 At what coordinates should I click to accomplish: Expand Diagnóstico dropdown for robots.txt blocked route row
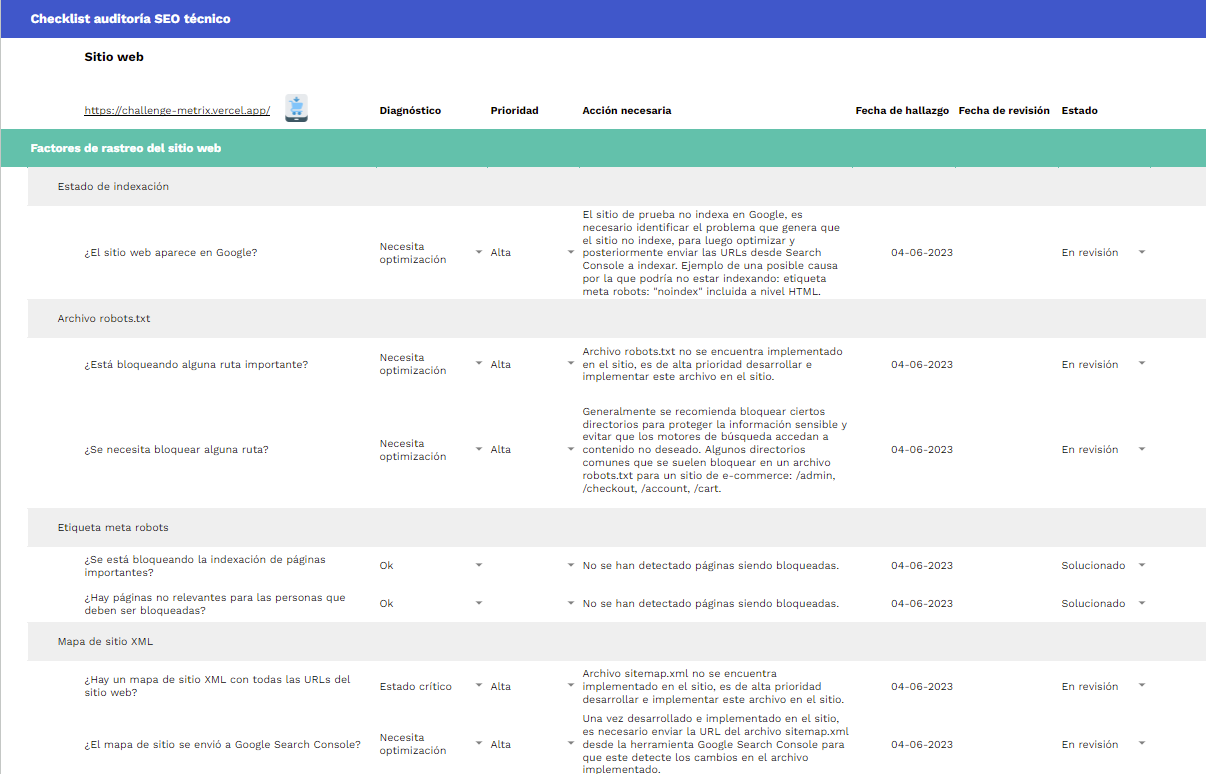coord(478,364)
